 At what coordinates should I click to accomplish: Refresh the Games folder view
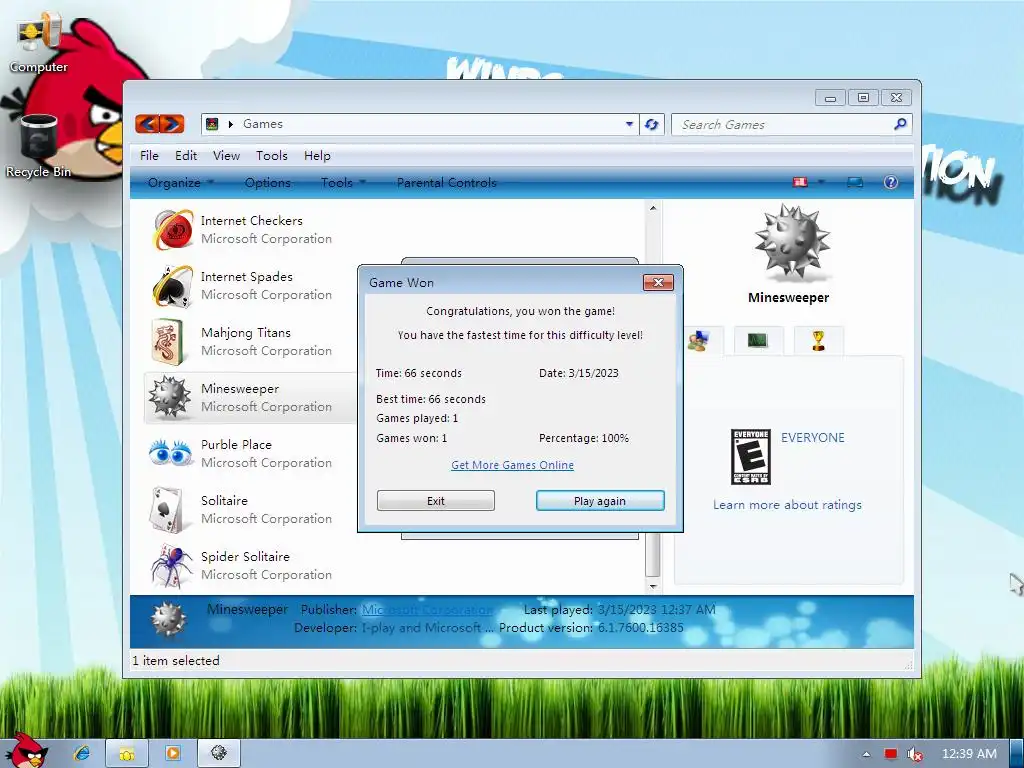pos(652,124)
